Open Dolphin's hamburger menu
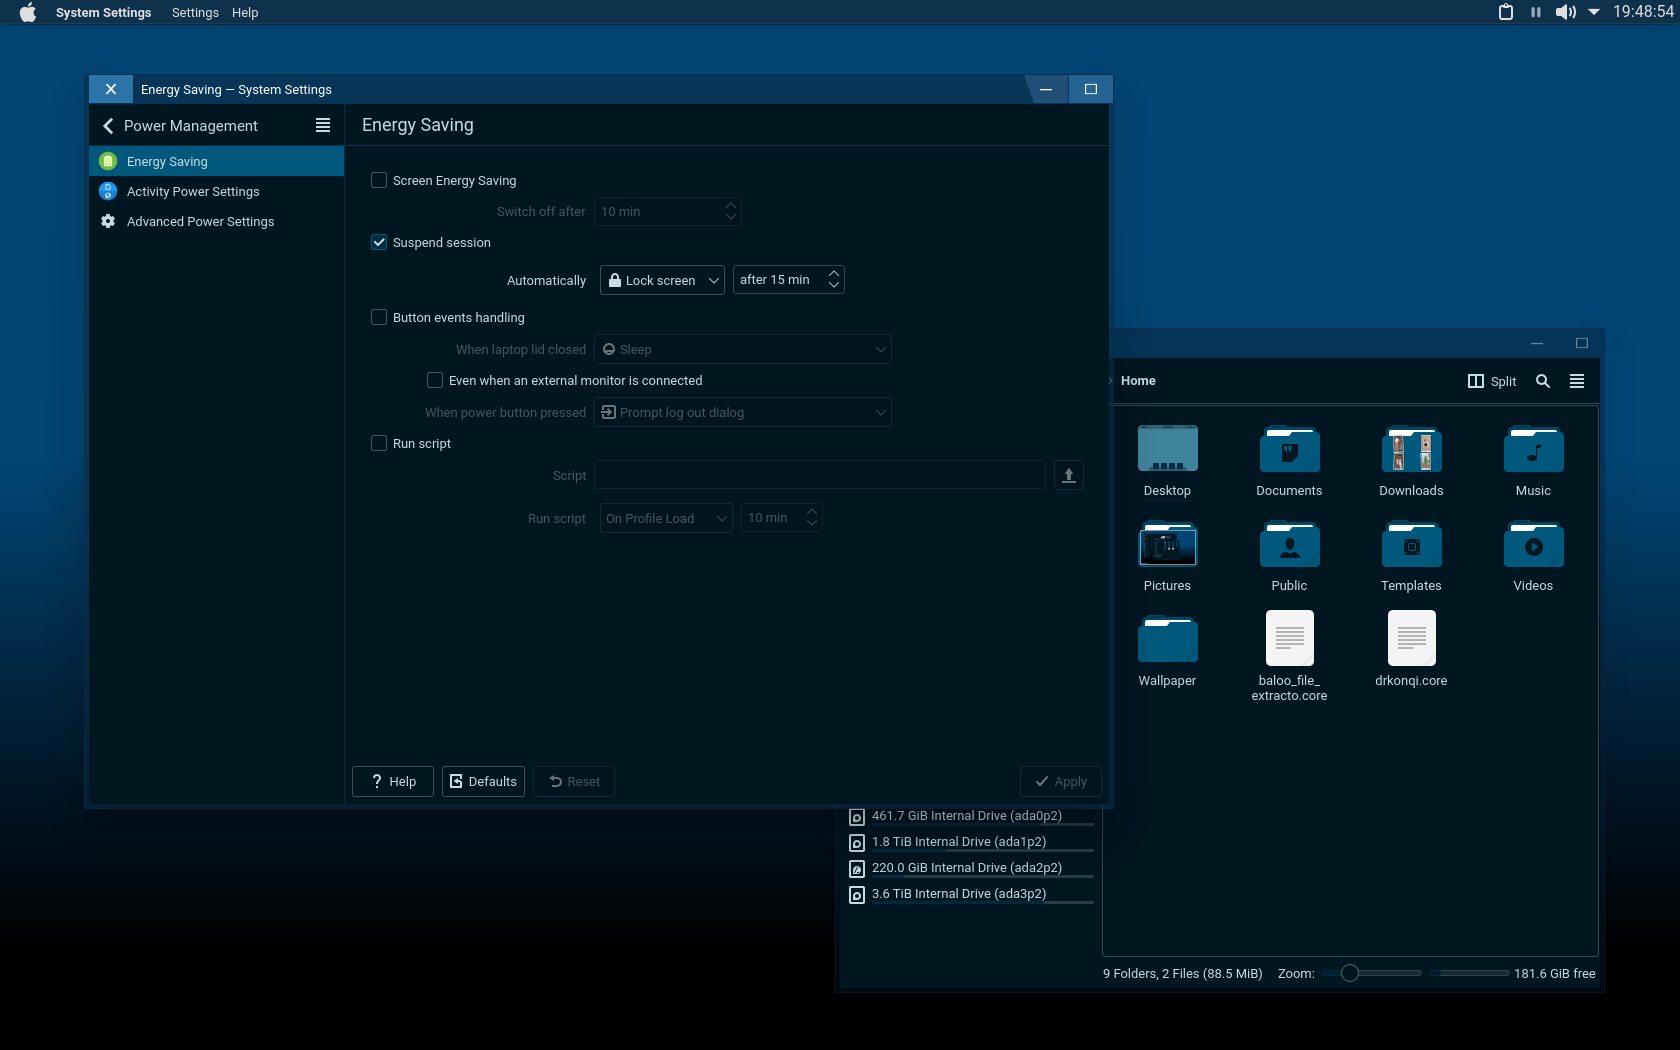Viewport: 1680px width, 1050px height. pyautogui.click(x=1577, y=381)
